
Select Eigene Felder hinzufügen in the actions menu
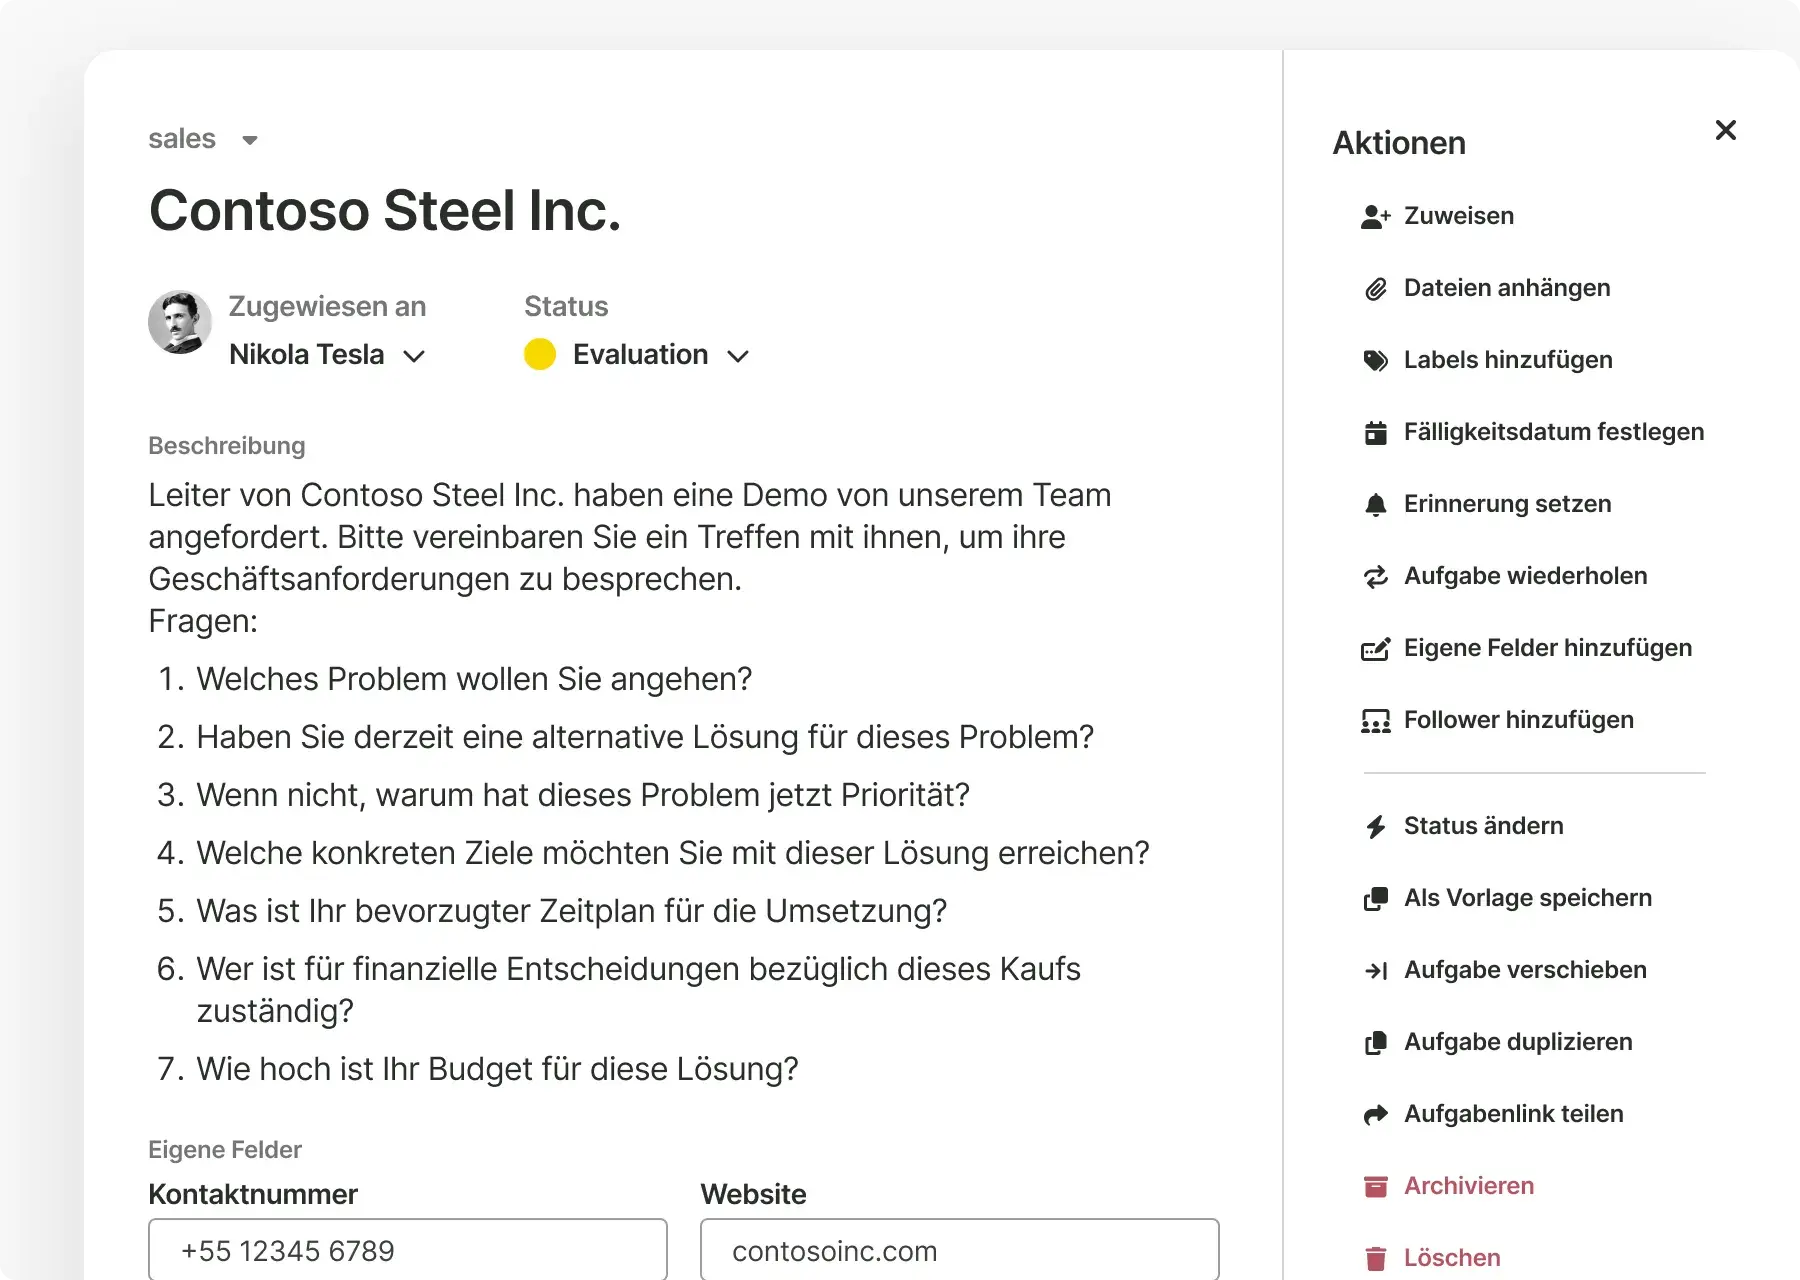coord(1547,648)
